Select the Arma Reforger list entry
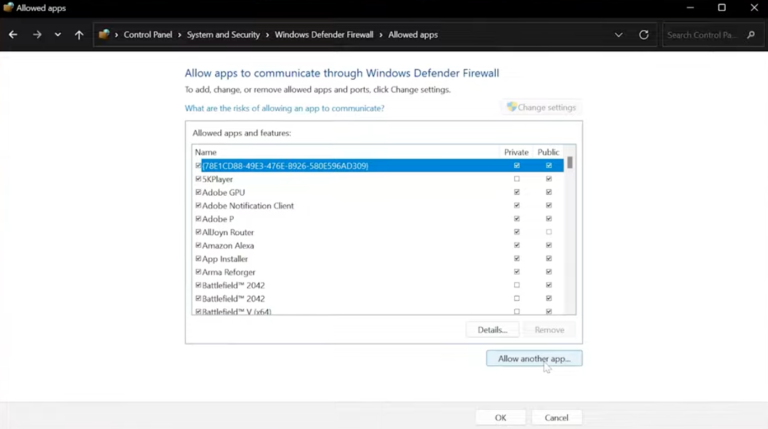Image resolution: width=768 pixels, height=429 pixels. tap(229, 272)
